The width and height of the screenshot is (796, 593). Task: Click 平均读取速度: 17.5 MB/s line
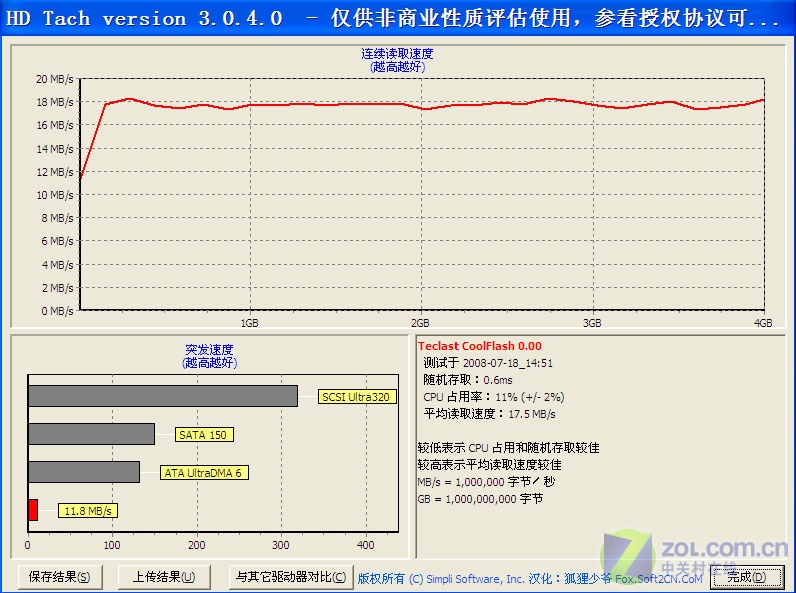pos(489,414)
